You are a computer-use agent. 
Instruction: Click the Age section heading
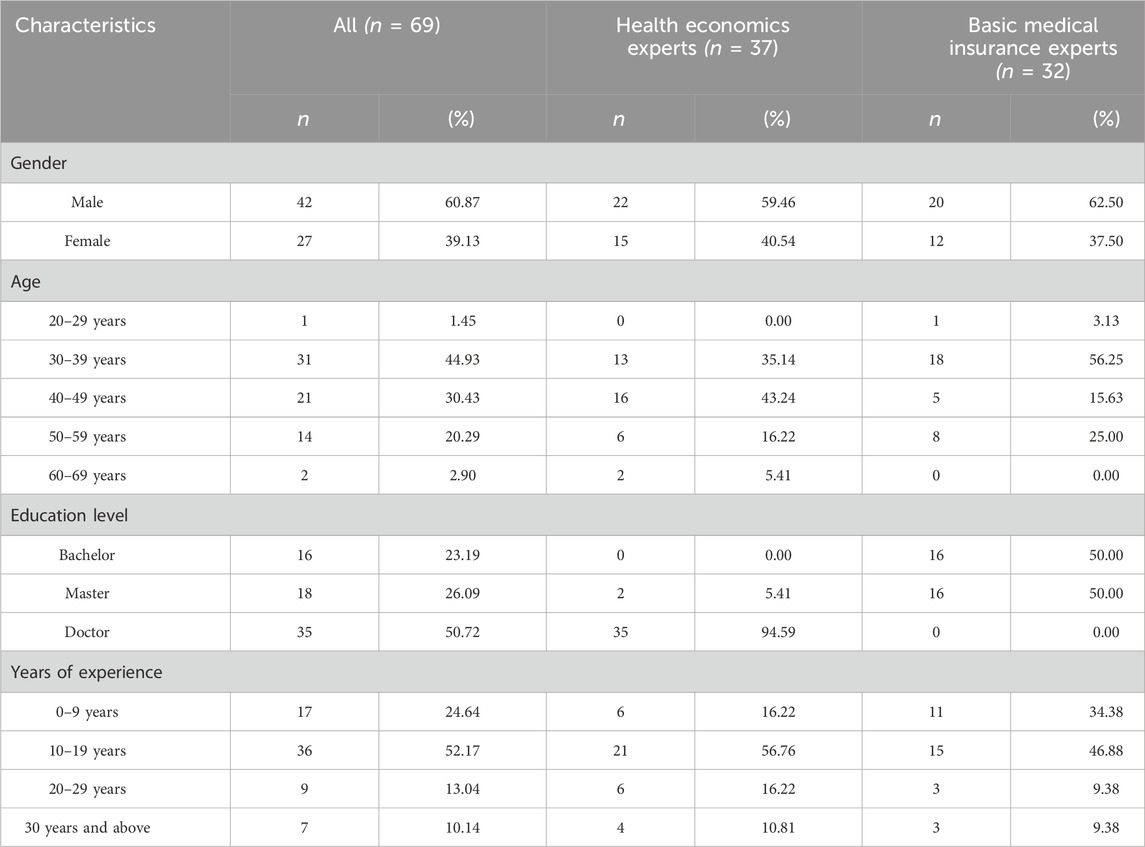(26, 282)
